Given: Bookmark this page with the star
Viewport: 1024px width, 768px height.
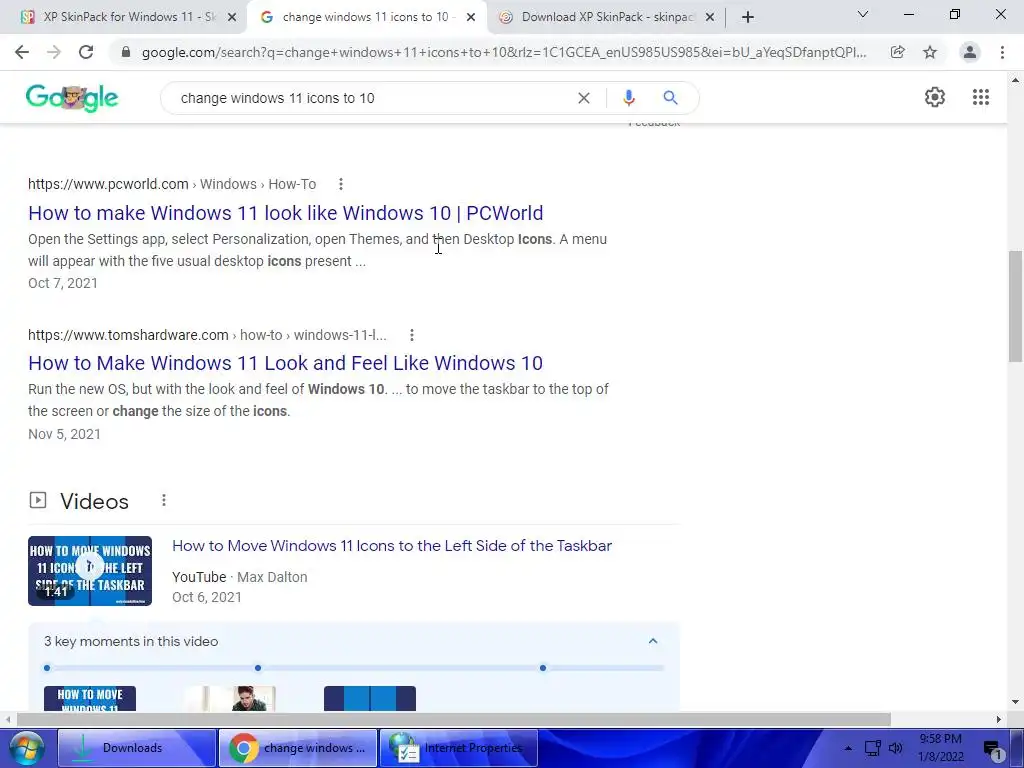Looking at the screenshot, I should pos(930,52).
